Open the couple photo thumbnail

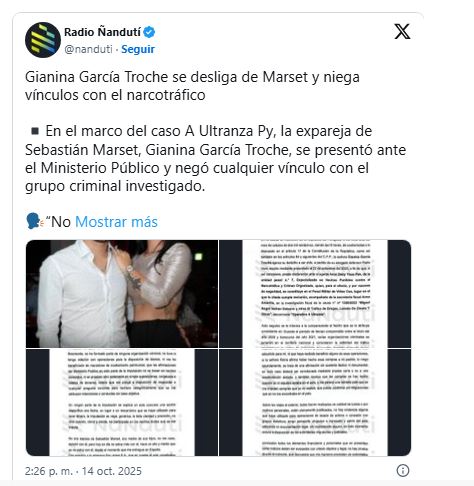(122, 294)
